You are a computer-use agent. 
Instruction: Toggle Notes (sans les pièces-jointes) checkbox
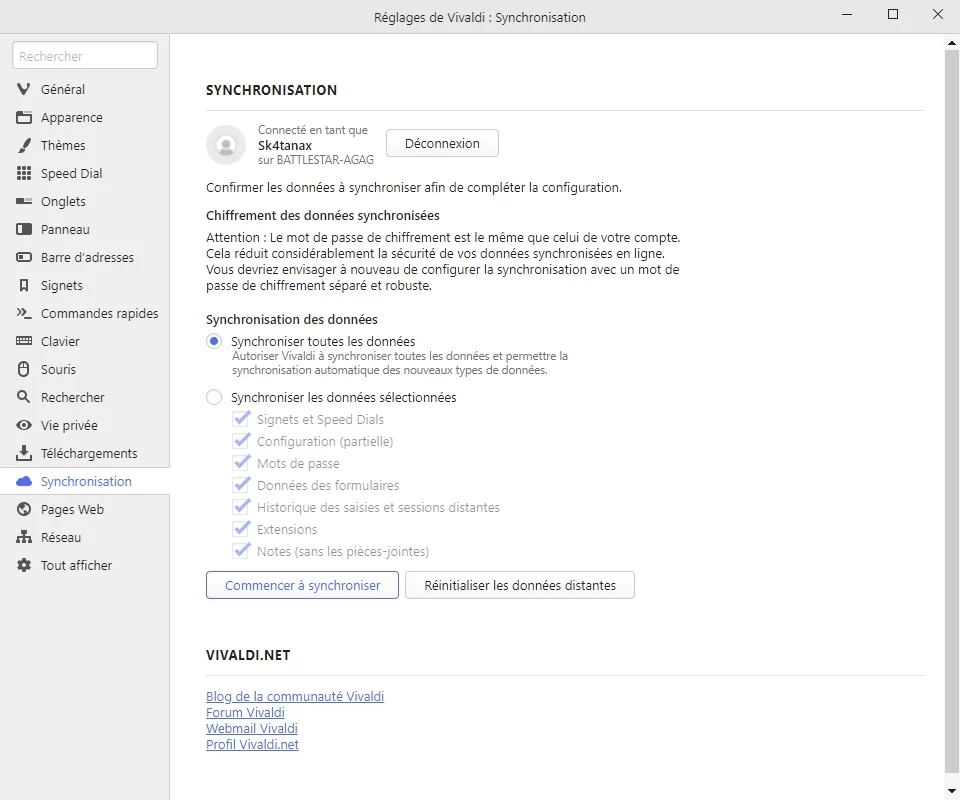[241, 551]
